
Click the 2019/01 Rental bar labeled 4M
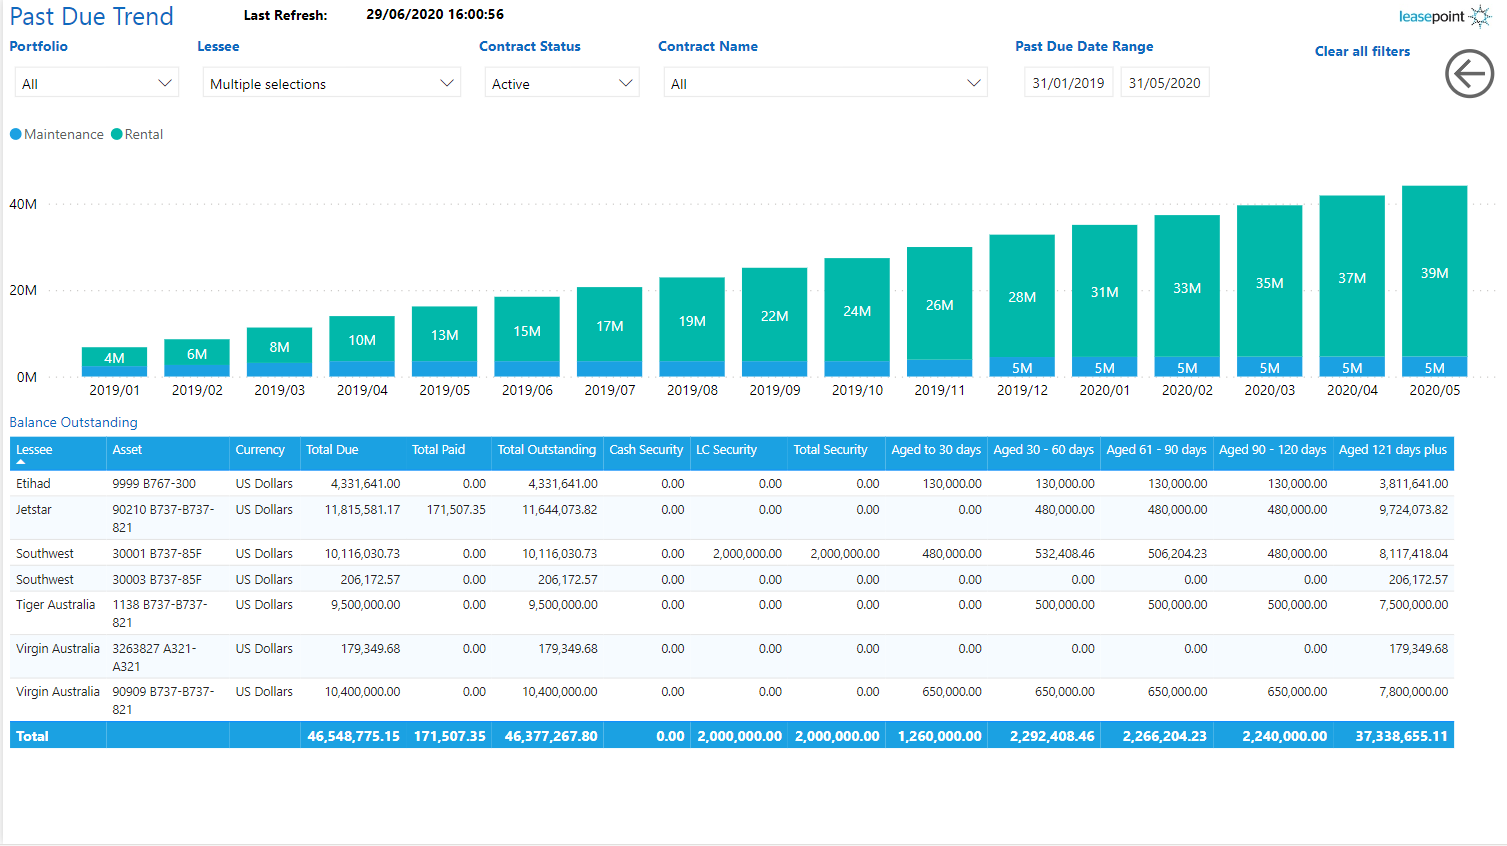click(x=114, y=357)
